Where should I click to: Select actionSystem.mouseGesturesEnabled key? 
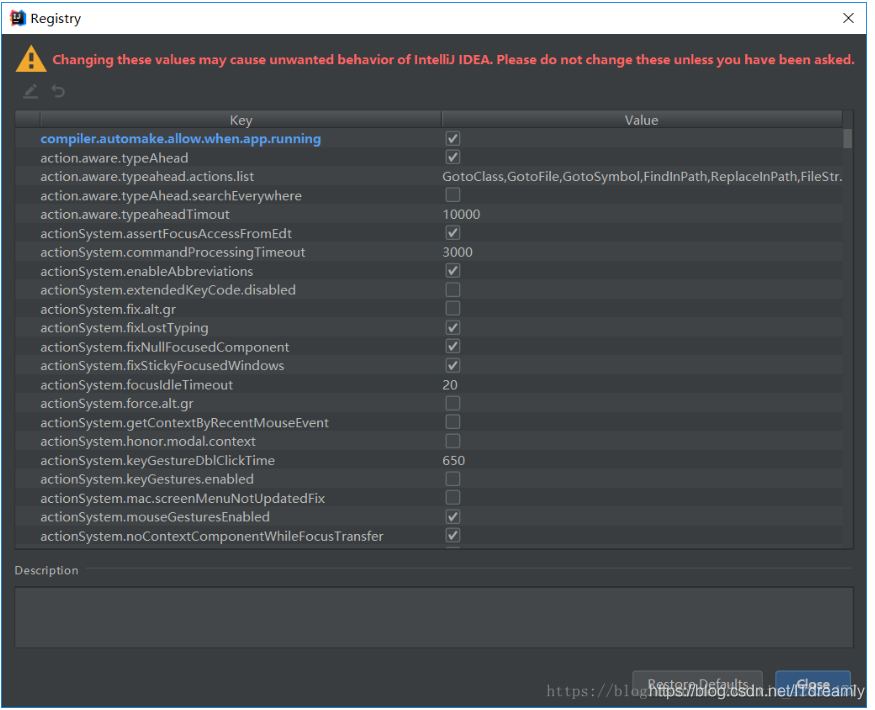[155, 517]
